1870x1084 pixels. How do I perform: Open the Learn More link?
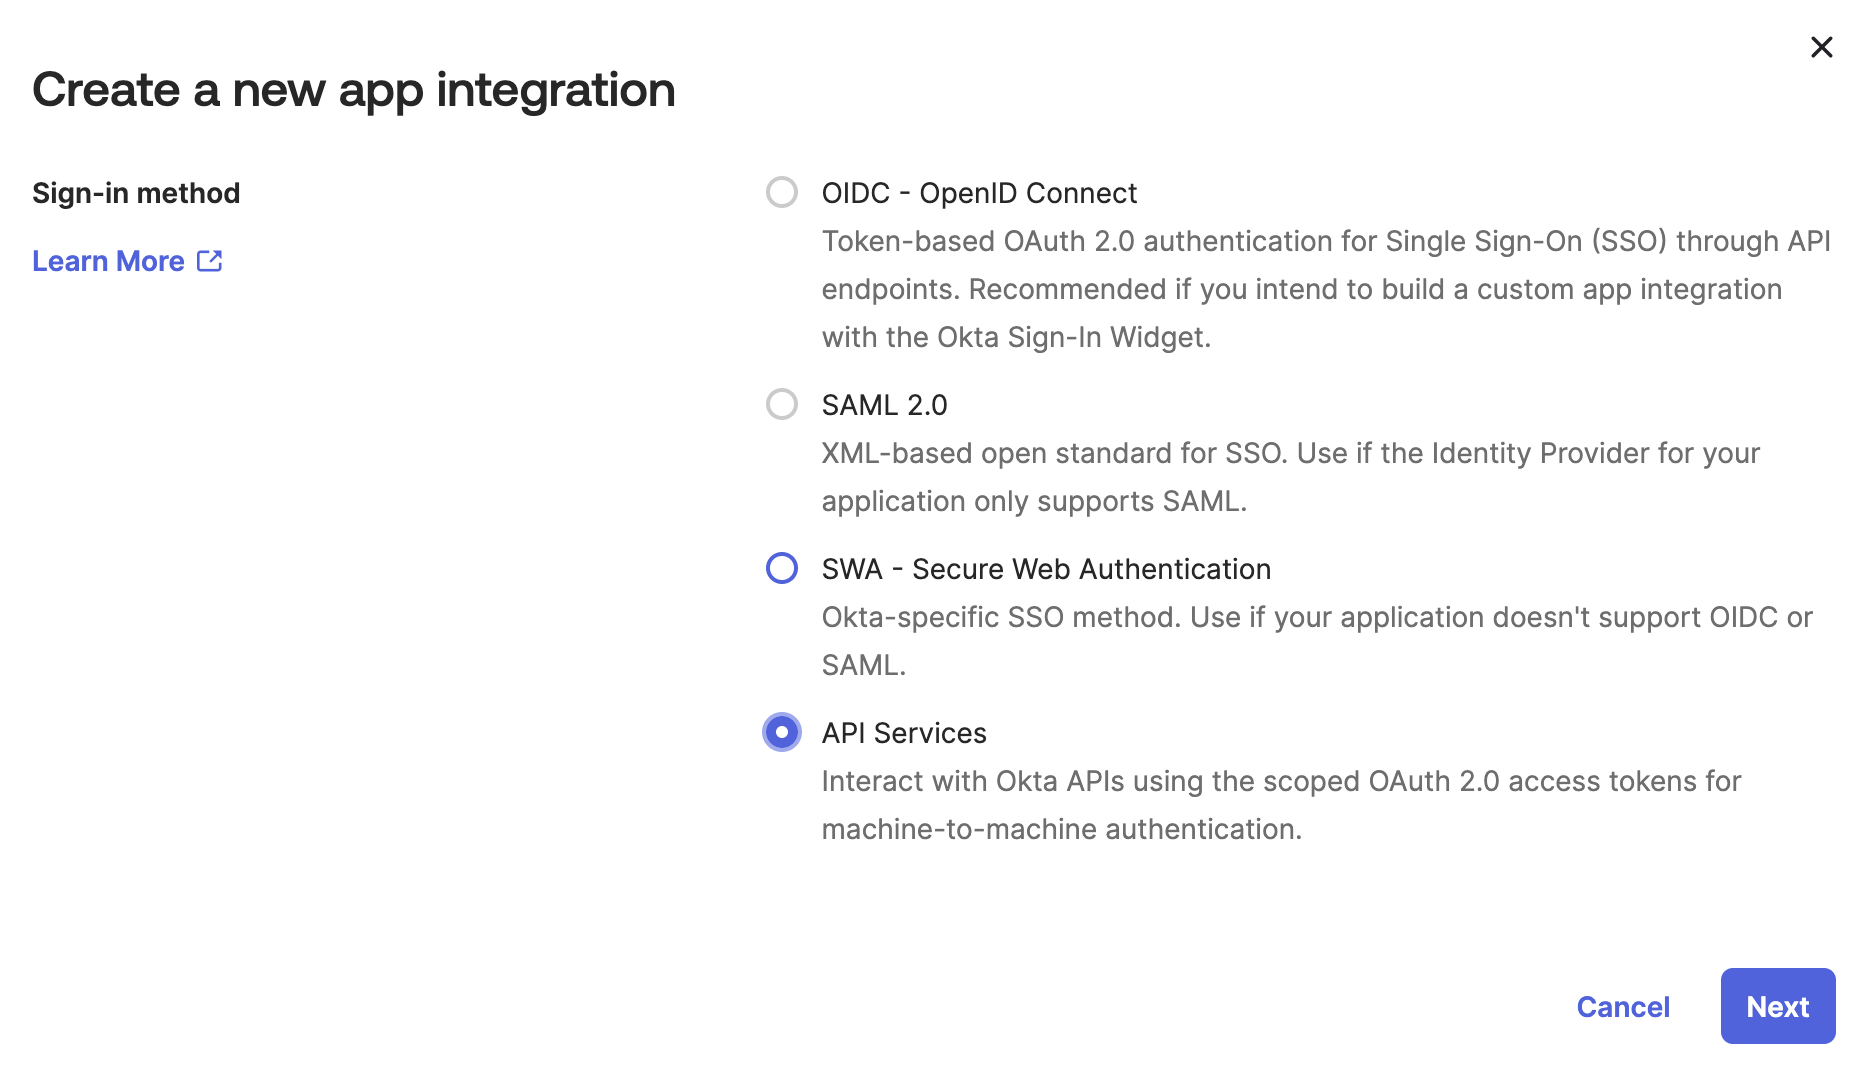[109, 261]
